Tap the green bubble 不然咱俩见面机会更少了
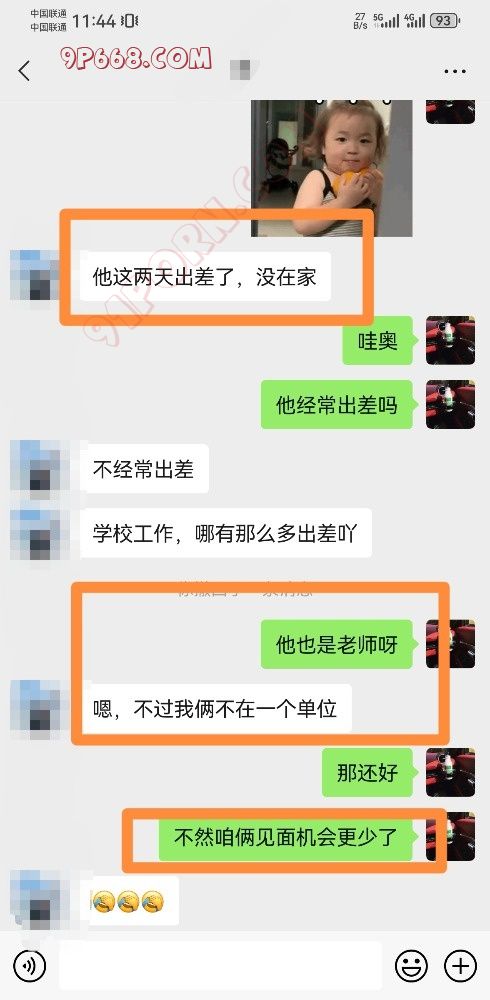Image resolution: width=490 pixels, height=1000 pixels. tap(286, 837)
